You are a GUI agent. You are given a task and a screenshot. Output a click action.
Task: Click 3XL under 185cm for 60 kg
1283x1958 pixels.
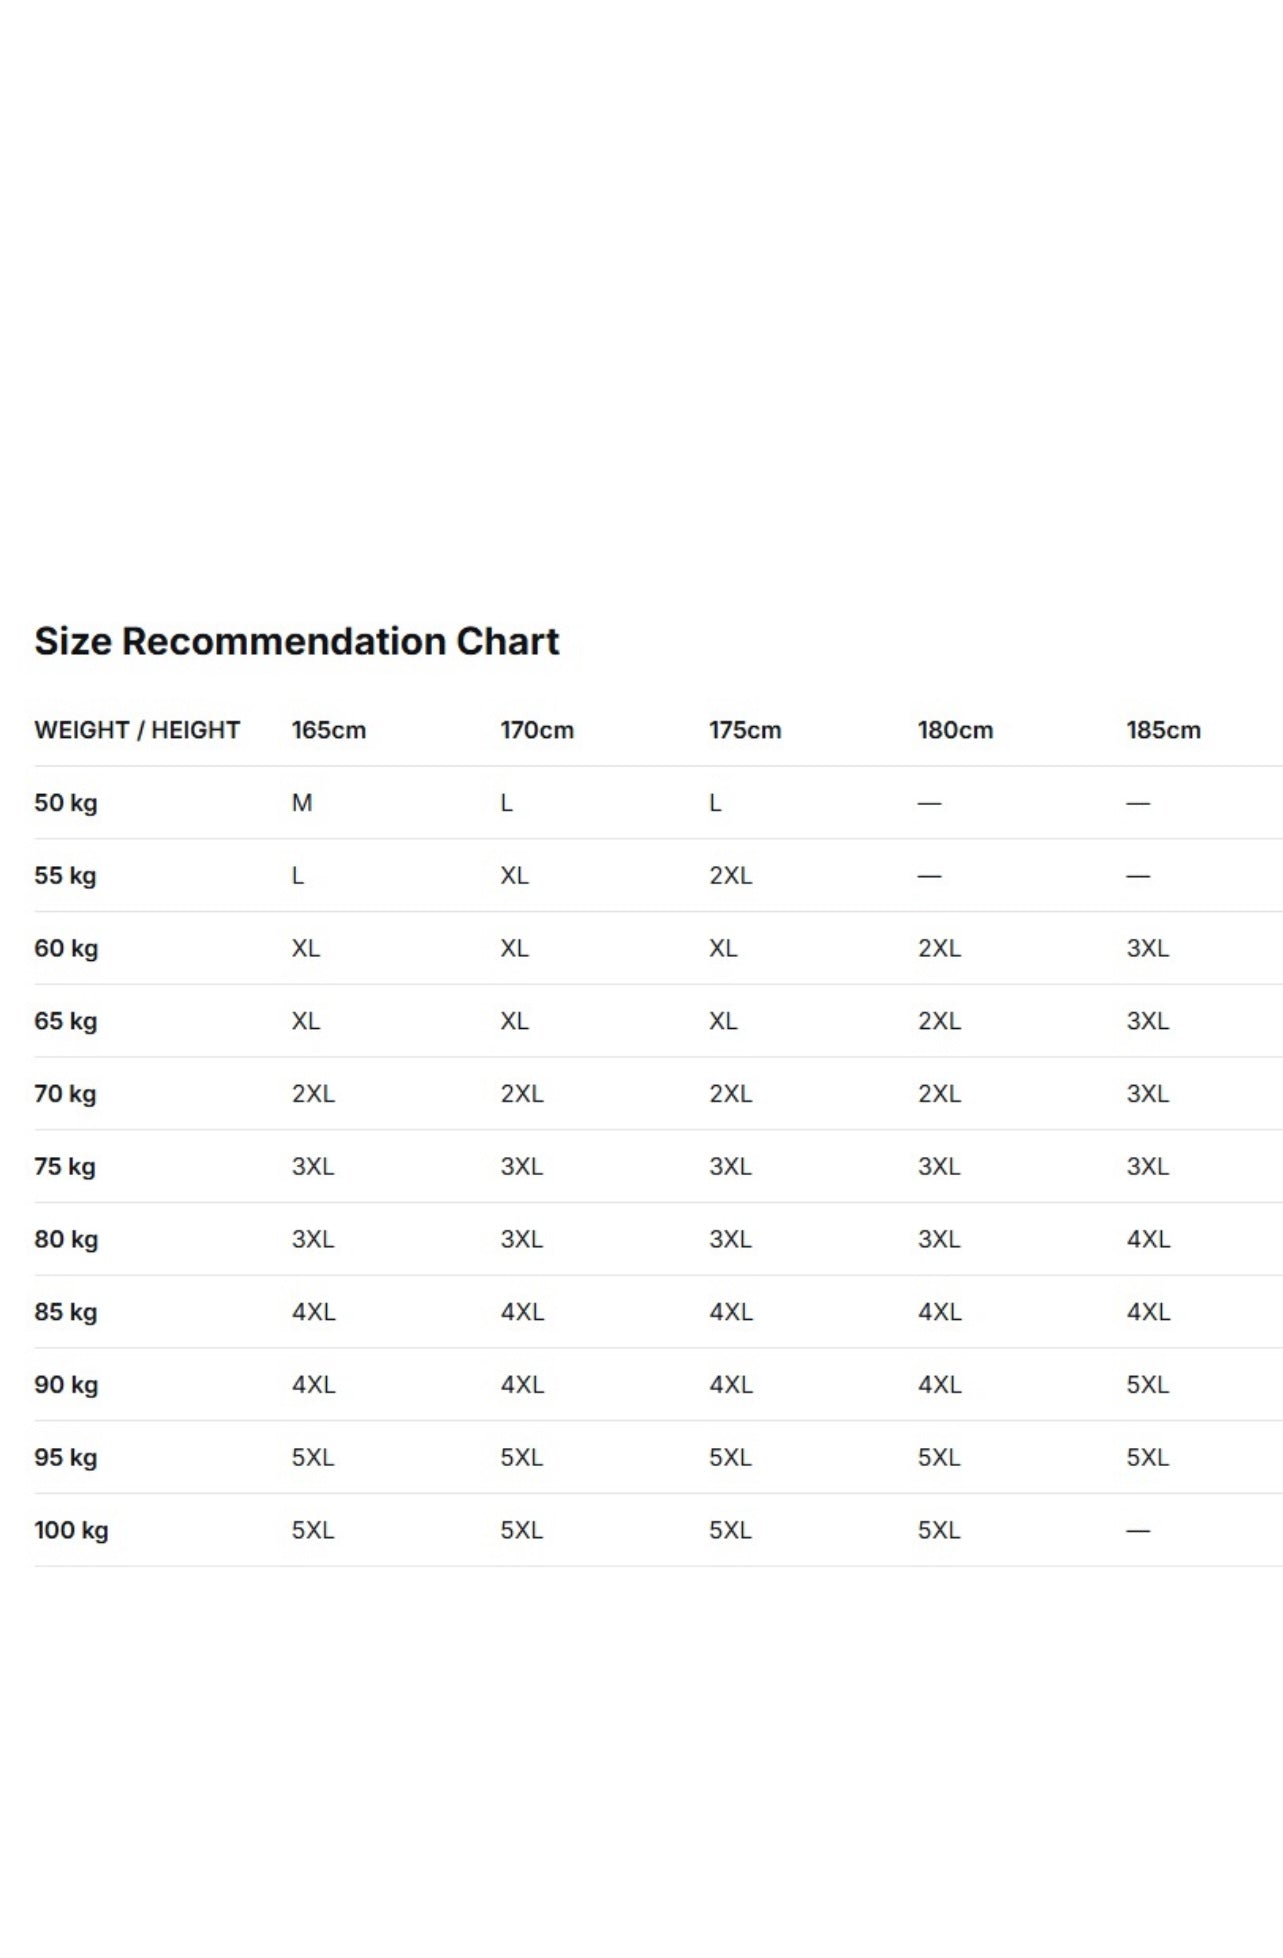(x=1148, y=948)
